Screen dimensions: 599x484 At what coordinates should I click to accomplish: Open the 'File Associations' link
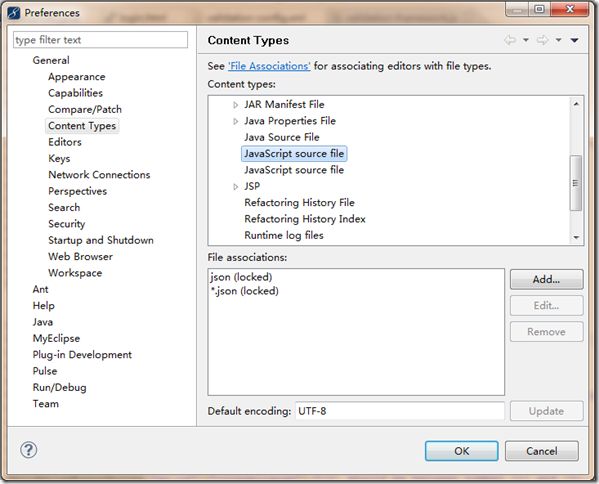point(269,66)
